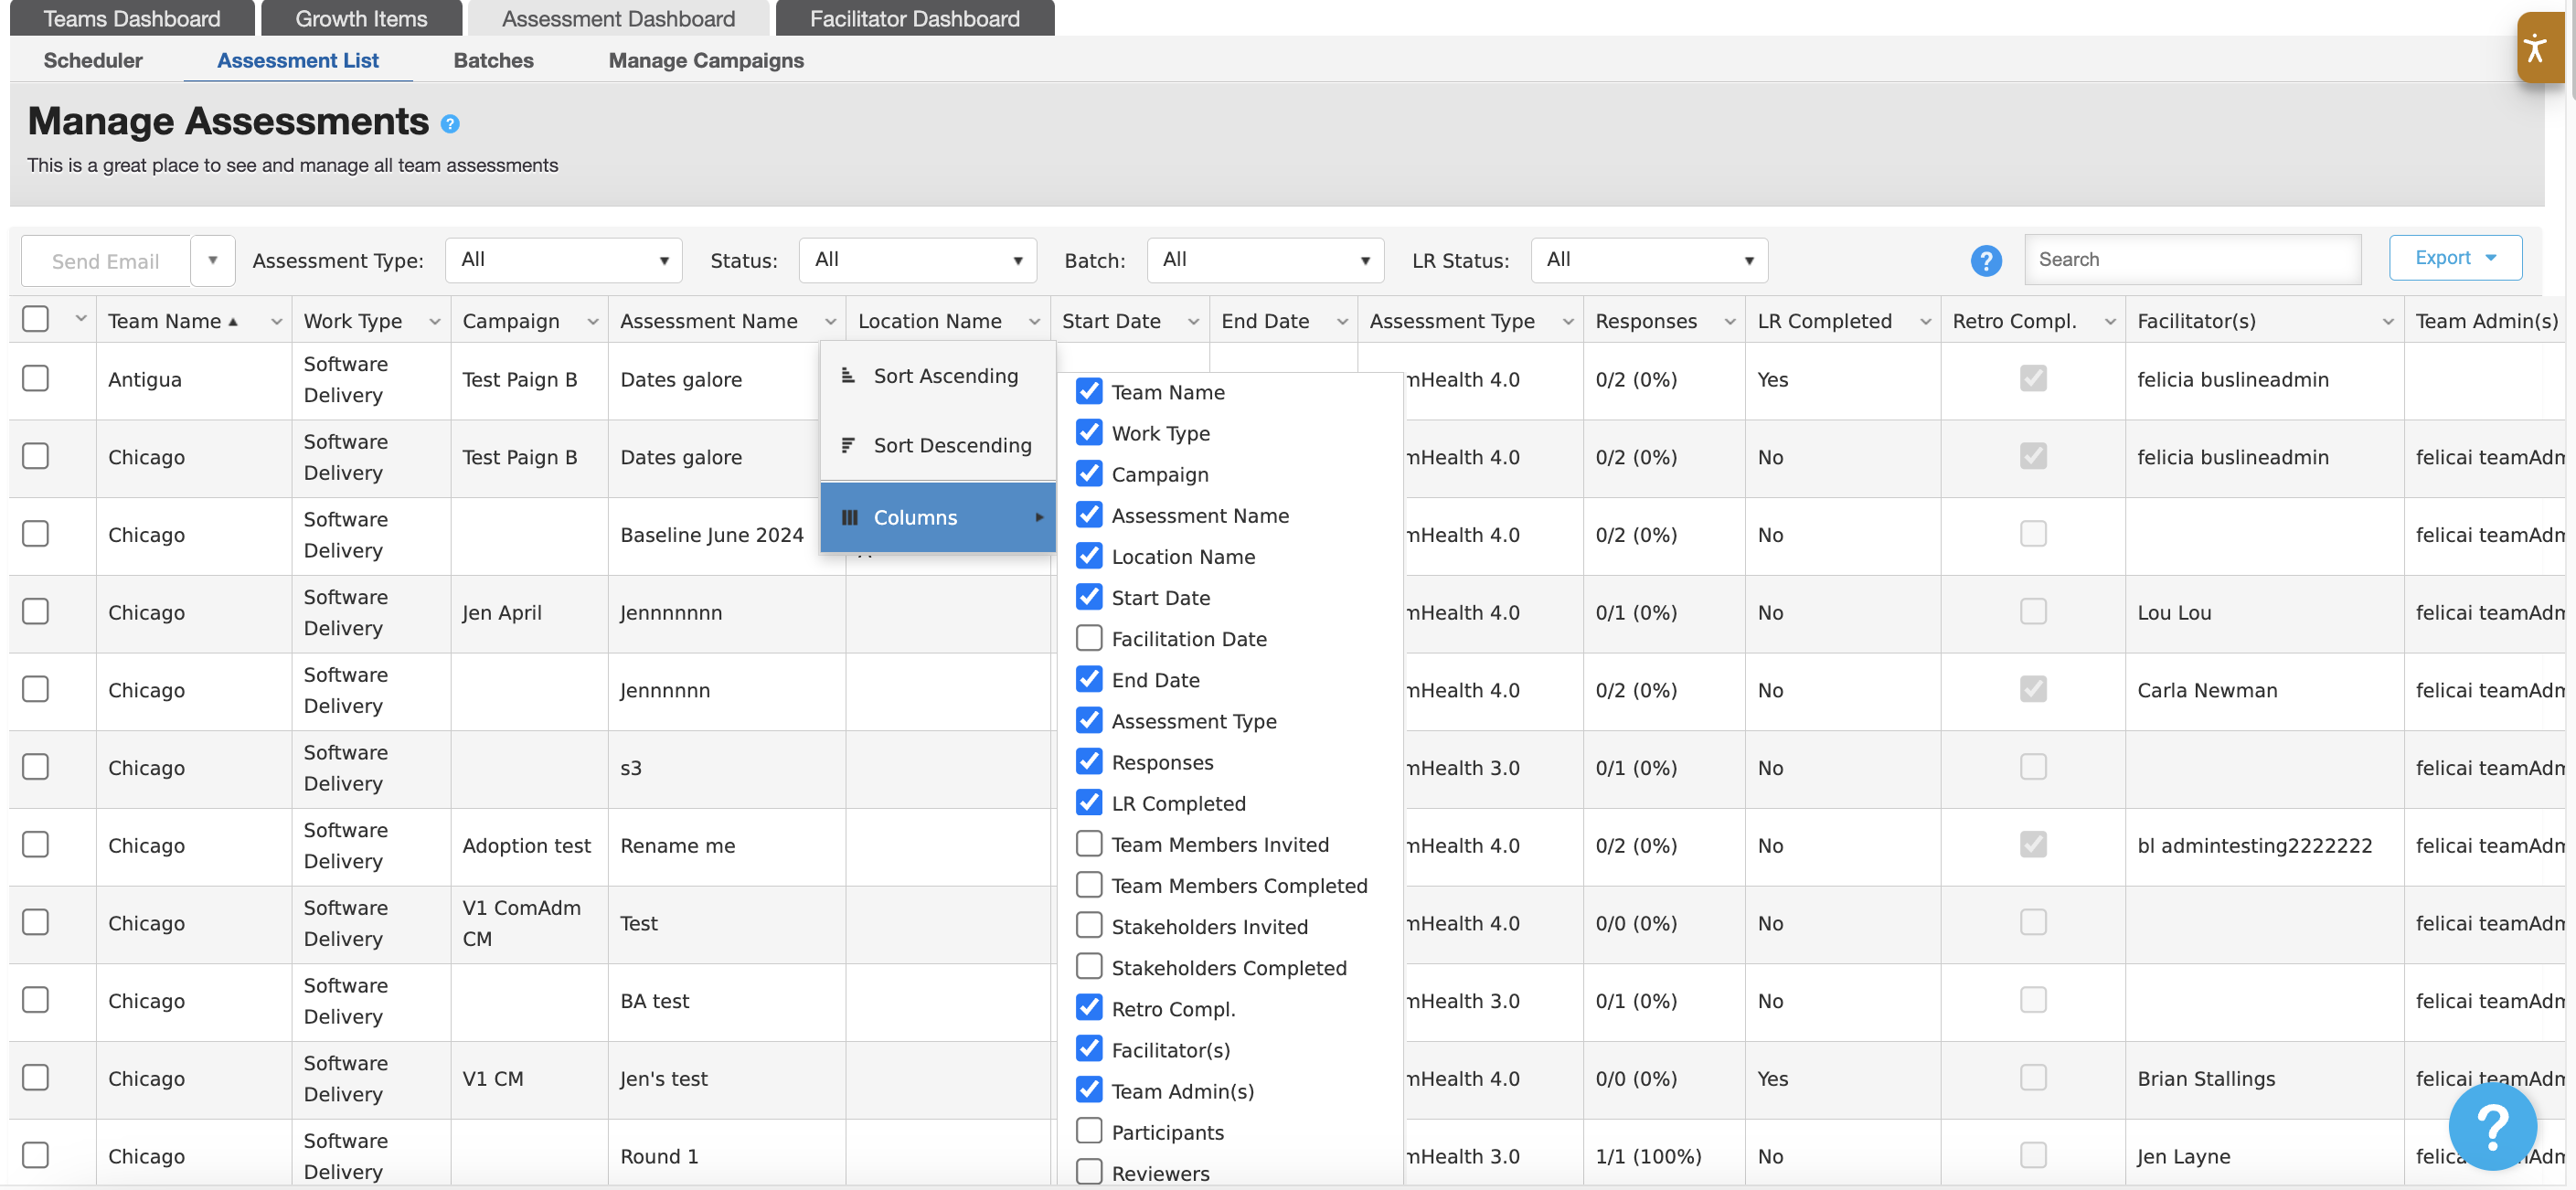Viewport: 2576px width, 1190px height.
Task: Select the Round 1 row checkbox
Action: point(36,1155)
